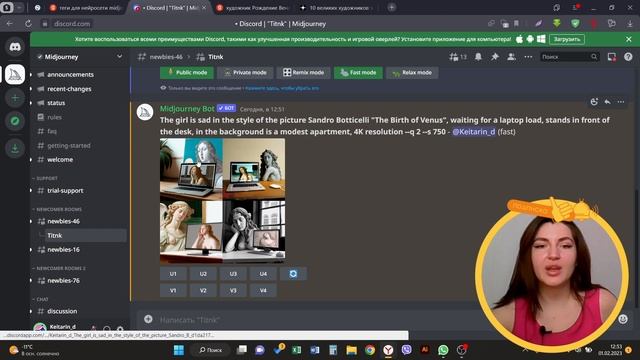
Task: Open Discord help question mark icon
Action: [628, 57]
